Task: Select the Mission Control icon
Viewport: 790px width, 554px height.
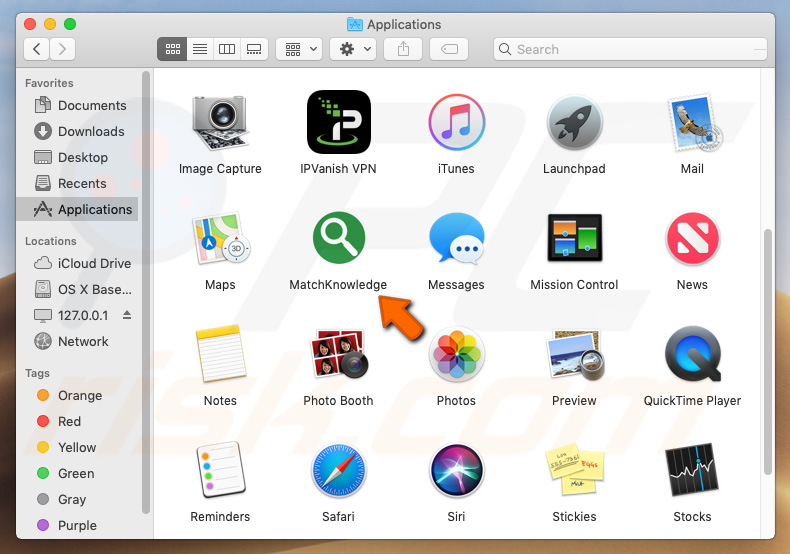Action: [x=574, y=238]
